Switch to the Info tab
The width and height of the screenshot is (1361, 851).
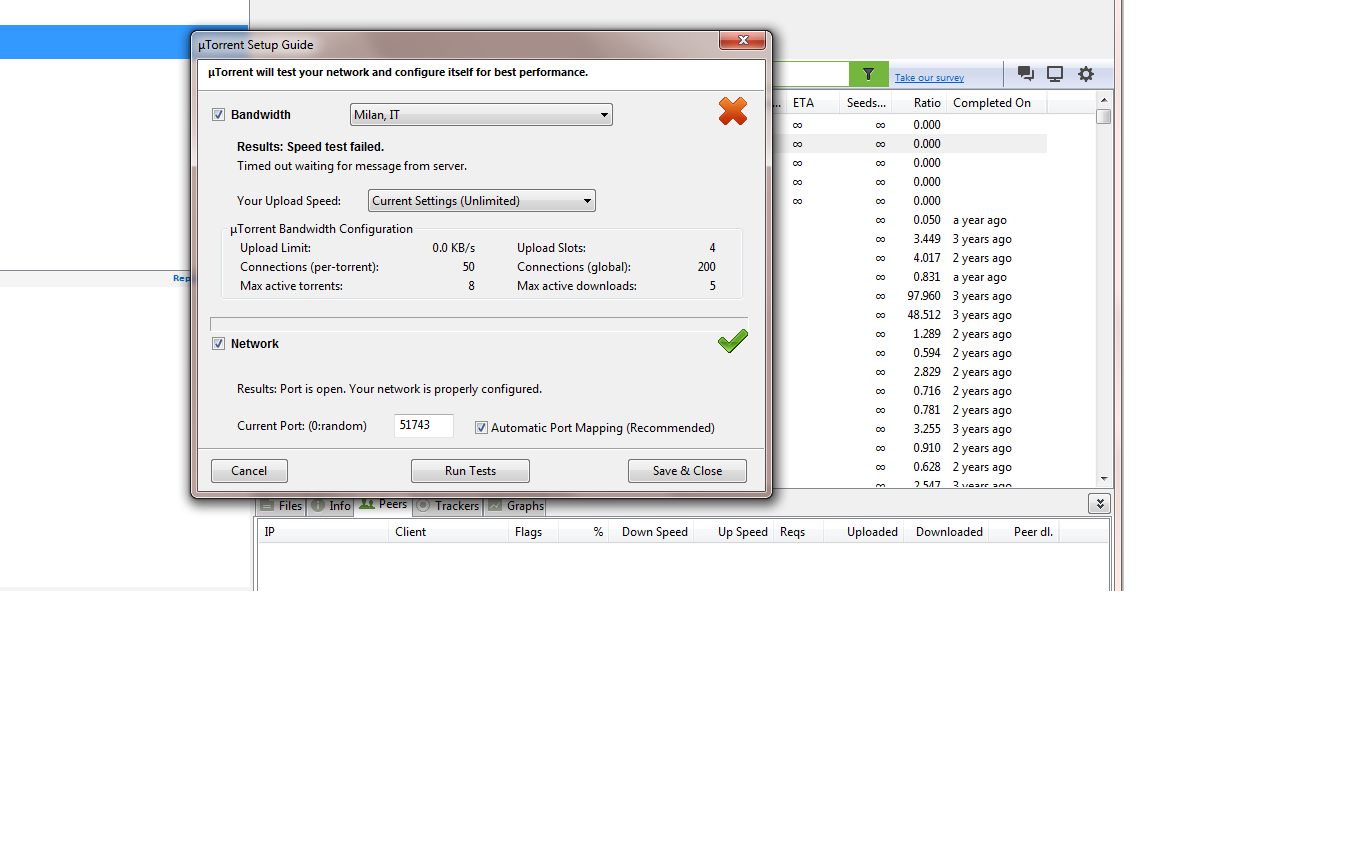pyautogui.click(x=330, y=506)
